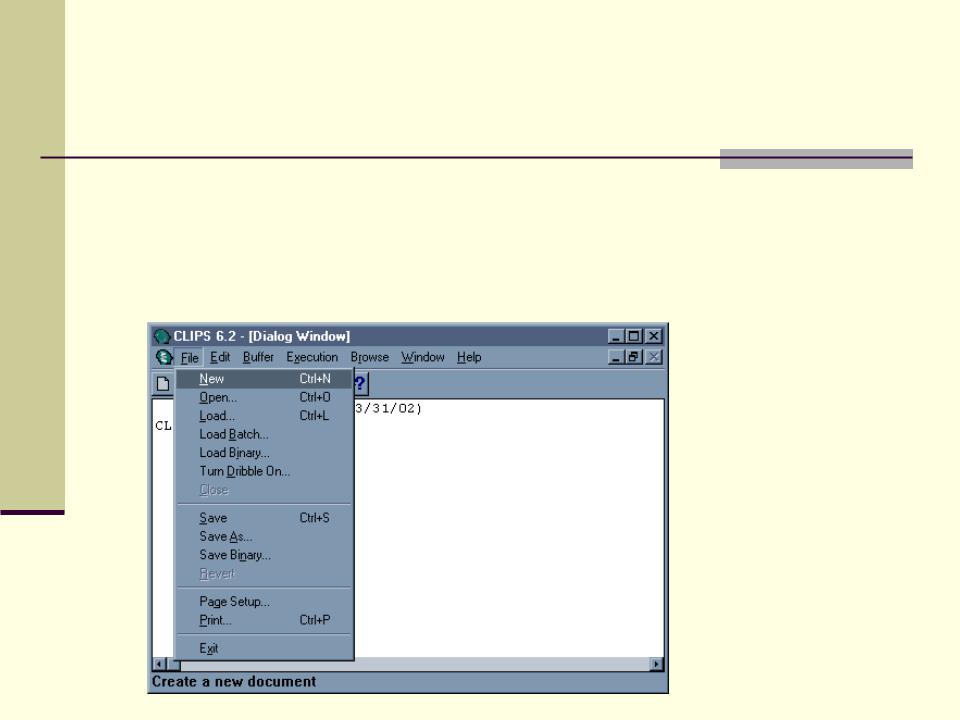Choose Save from the File menu
The image size is (960, 720).
point(264,518)
